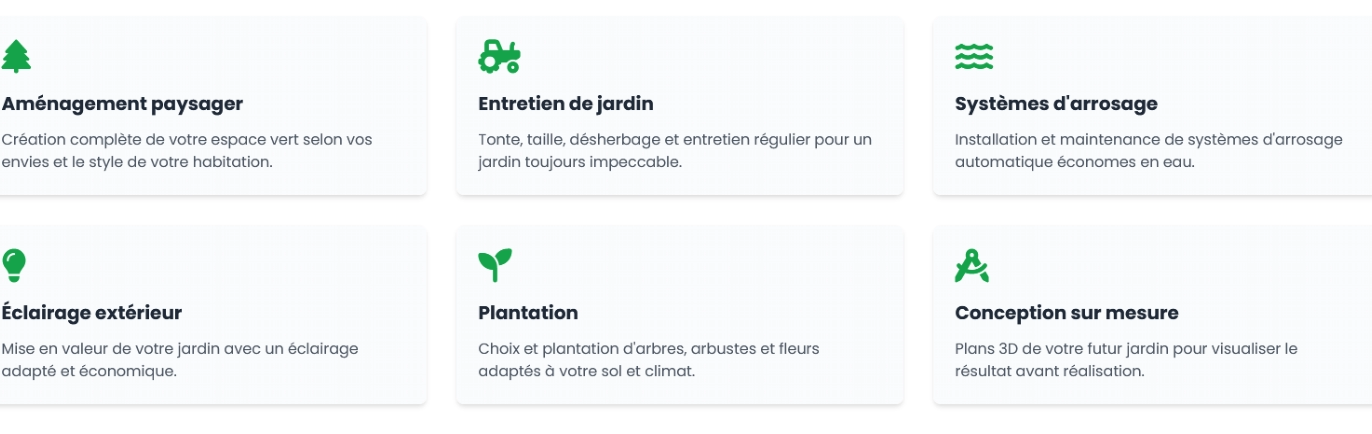1372x434 pixels.
Task: Click the 'Plans 3D de votre futur jardin' text
Action: [1125, 359]
